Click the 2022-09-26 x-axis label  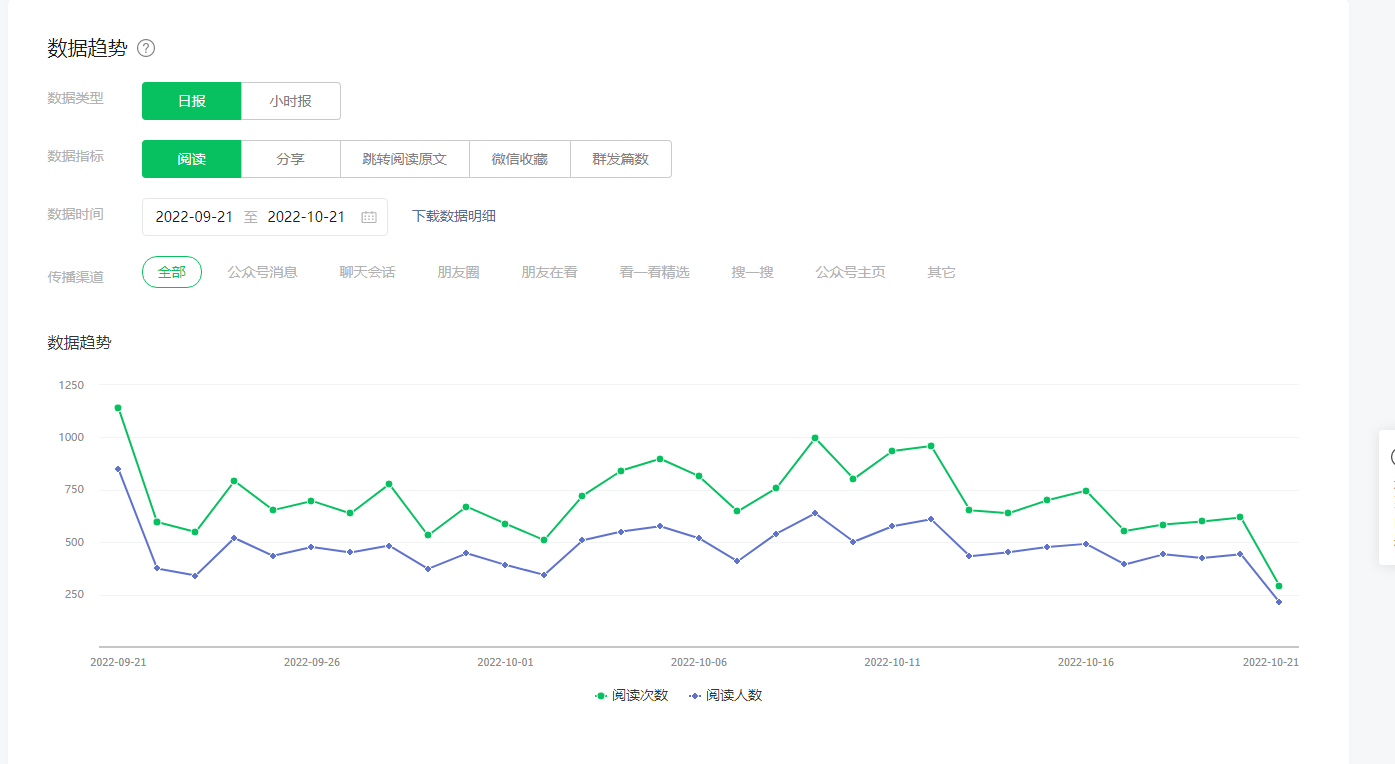click(312, 662)
